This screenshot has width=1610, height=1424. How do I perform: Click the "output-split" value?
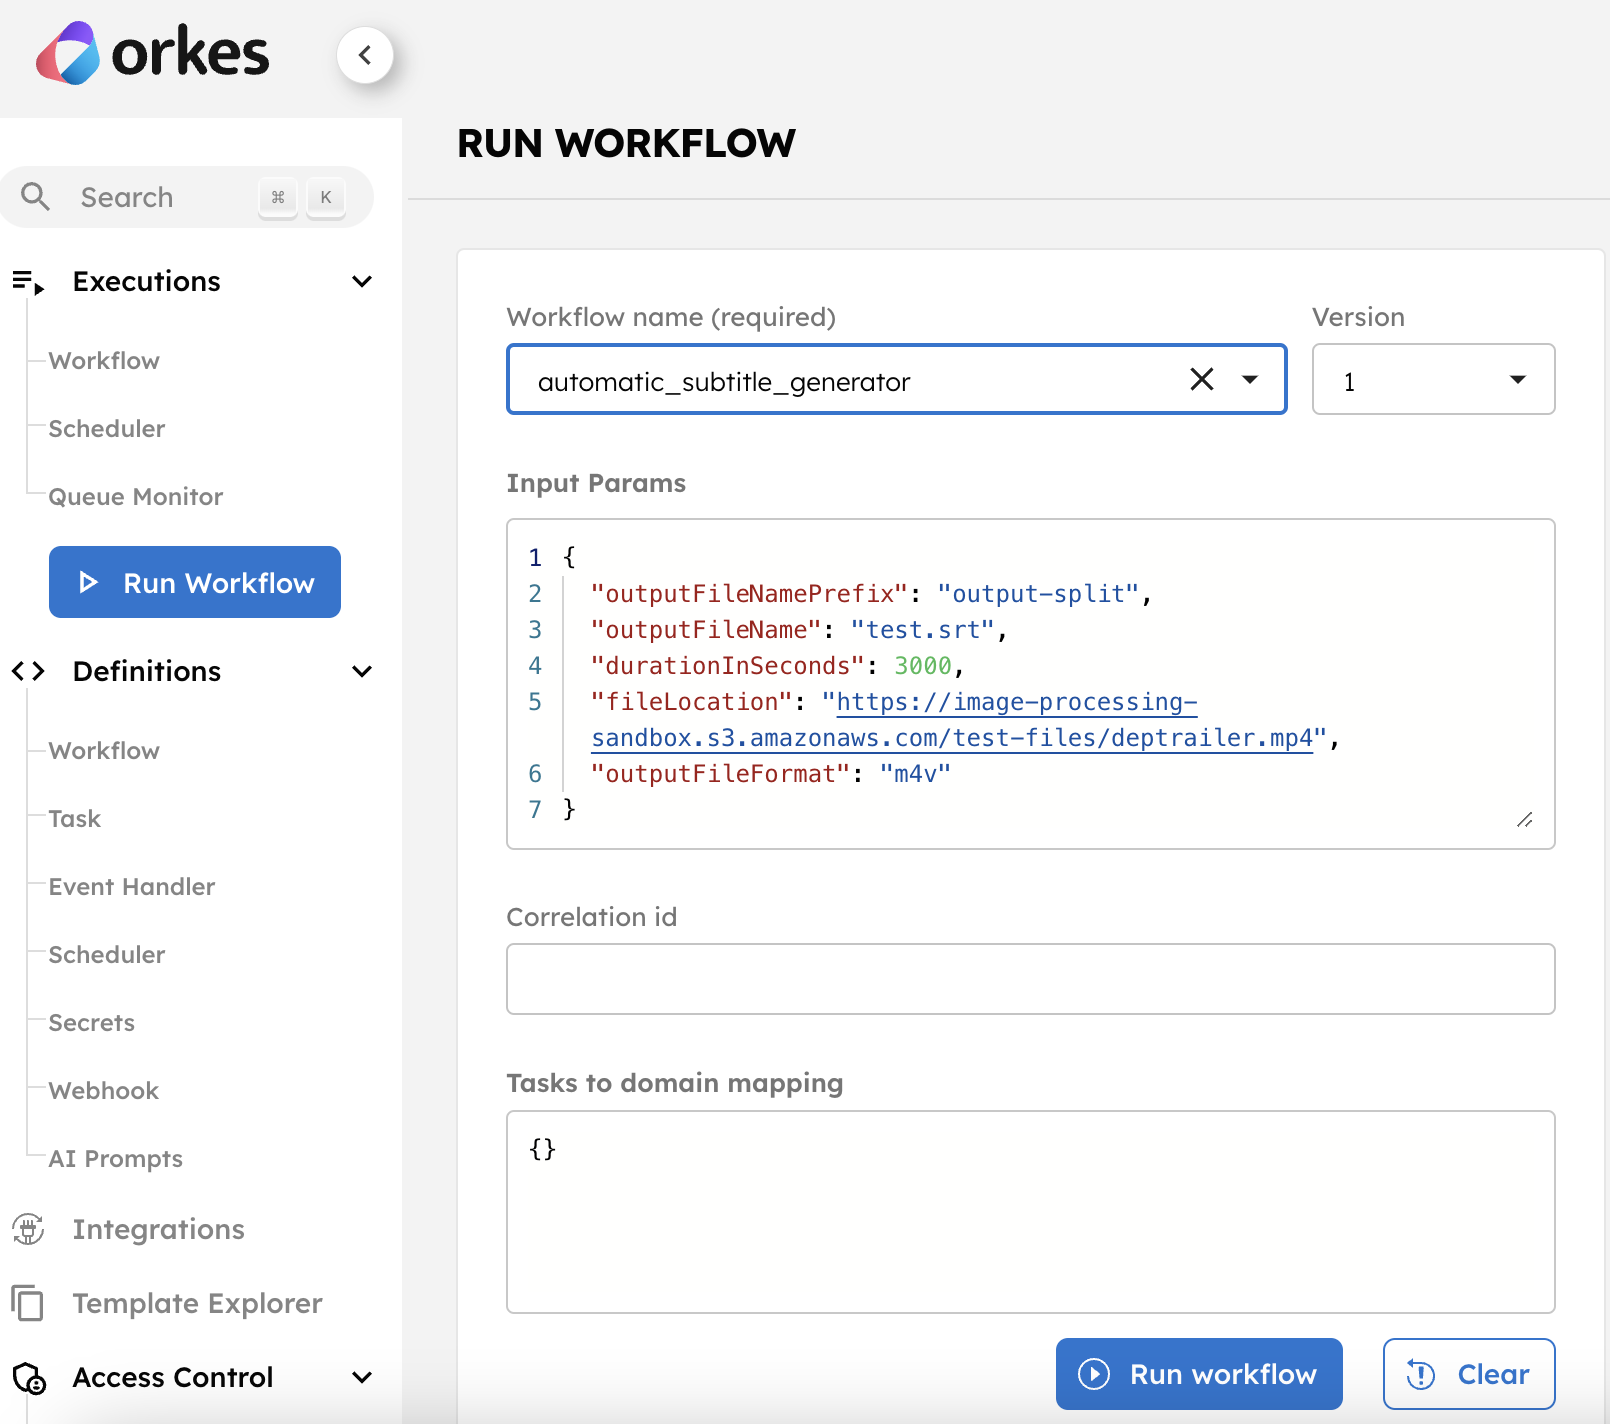click(1038, 594)
